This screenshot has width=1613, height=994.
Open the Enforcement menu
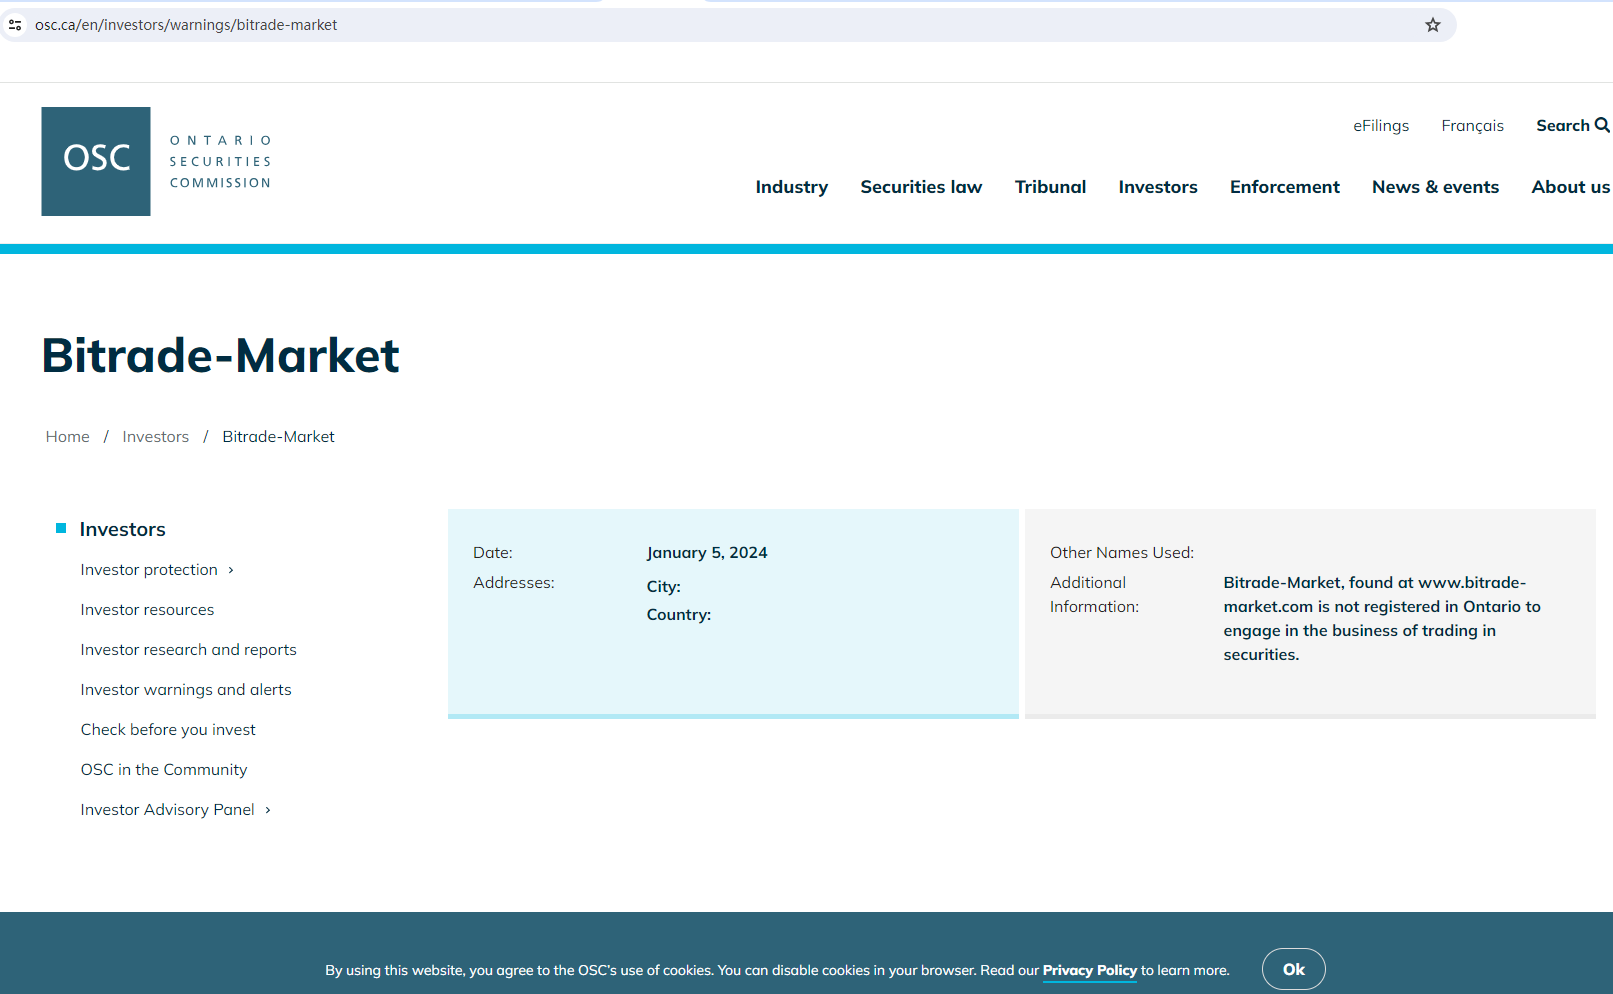click(1284, 187)
